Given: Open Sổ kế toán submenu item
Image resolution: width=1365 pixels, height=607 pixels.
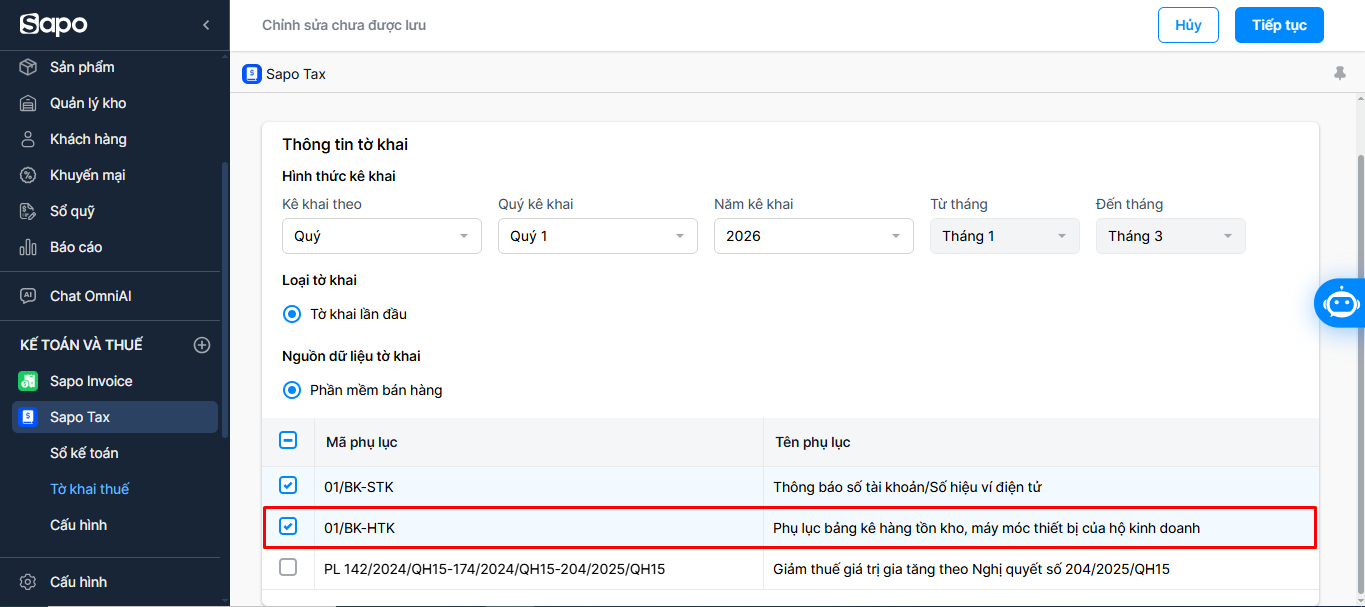Looking at the screenshot, I should pos(84,453).
